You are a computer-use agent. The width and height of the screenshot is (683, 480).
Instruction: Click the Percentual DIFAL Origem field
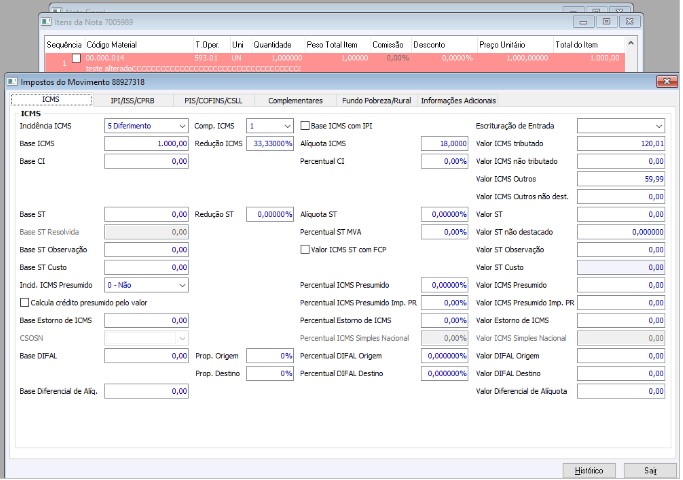tap(445, 356)
